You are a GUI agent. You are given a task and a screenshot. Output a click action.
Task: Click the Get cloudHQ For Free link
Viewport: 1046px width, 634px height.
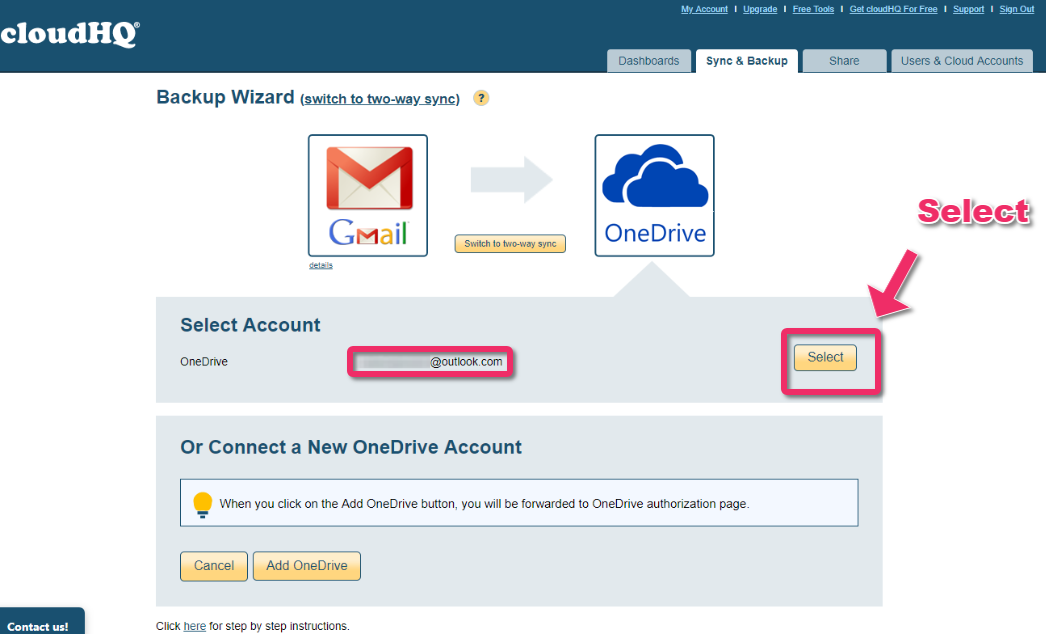(893, 9)
